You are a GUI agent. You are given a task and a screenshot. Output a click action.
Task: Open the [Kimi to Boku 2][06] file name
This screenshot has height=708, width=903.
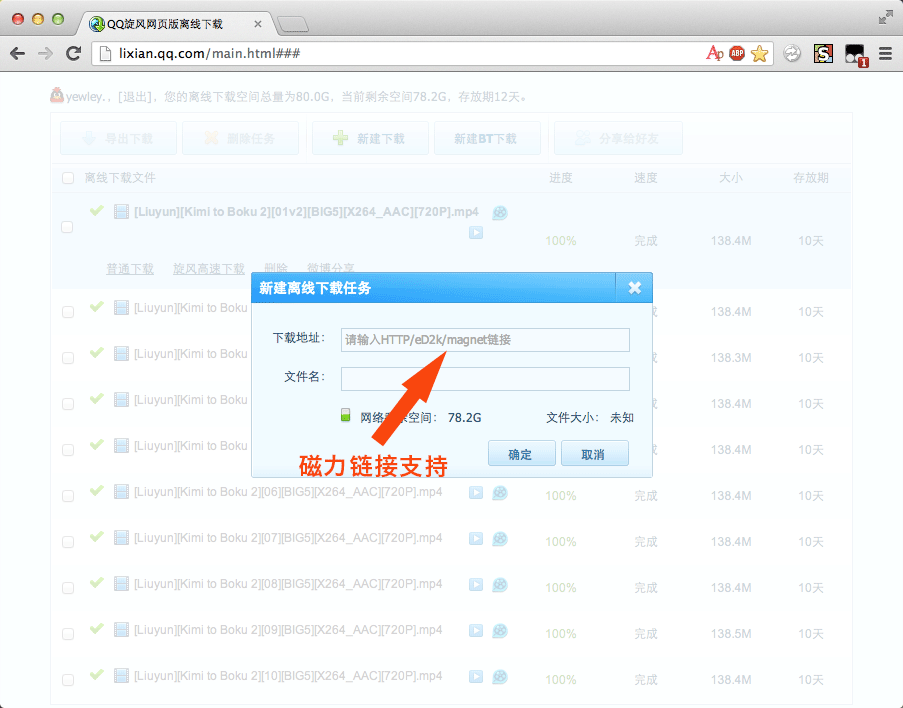(288, 492)
